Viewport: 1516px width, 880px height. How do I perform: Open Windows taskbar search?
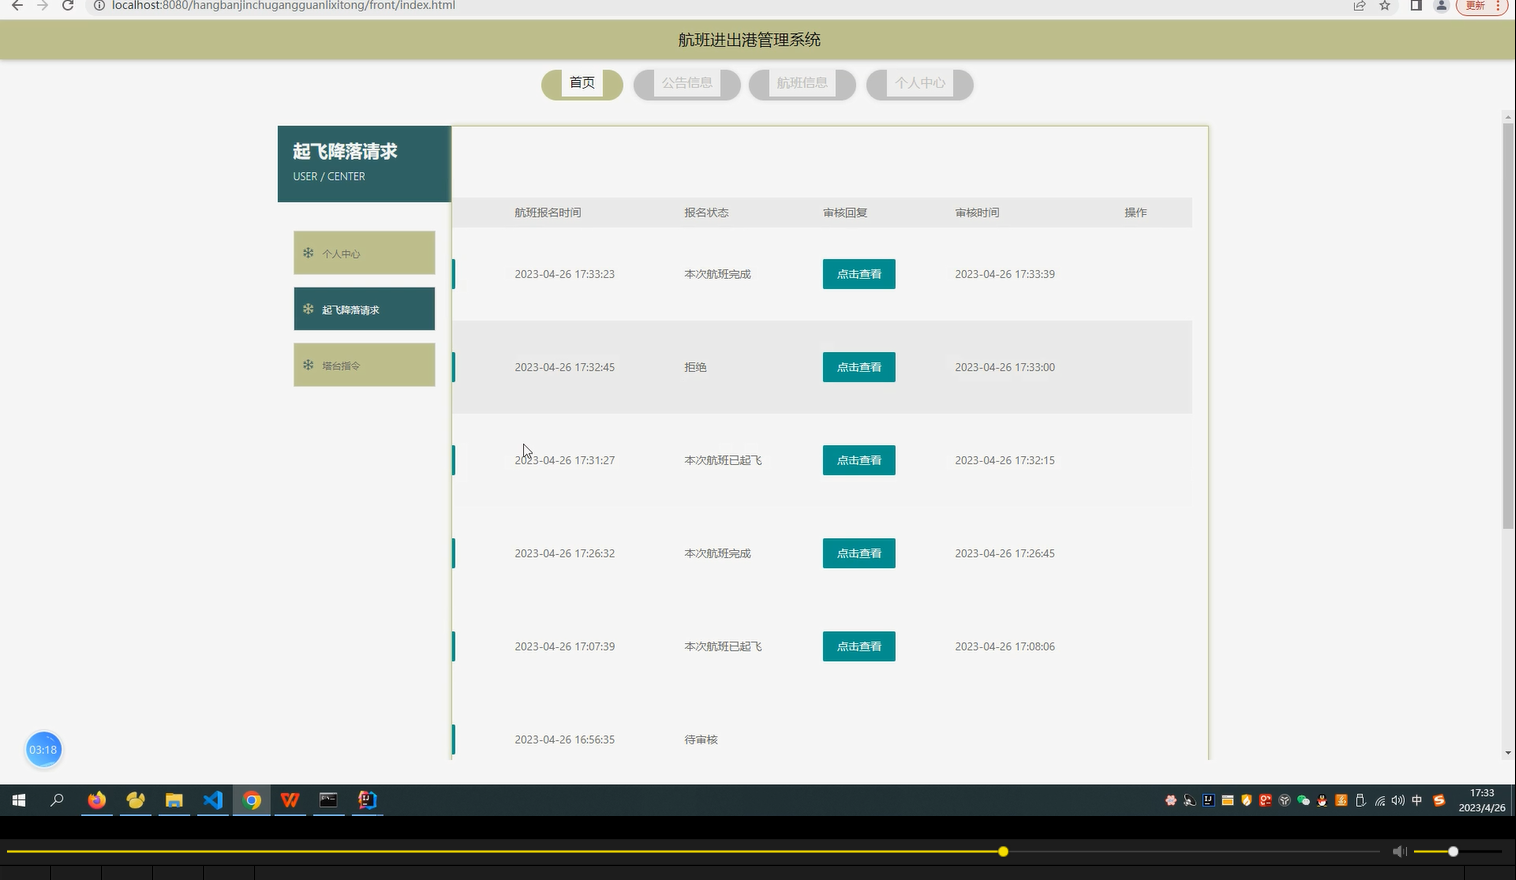57,800
